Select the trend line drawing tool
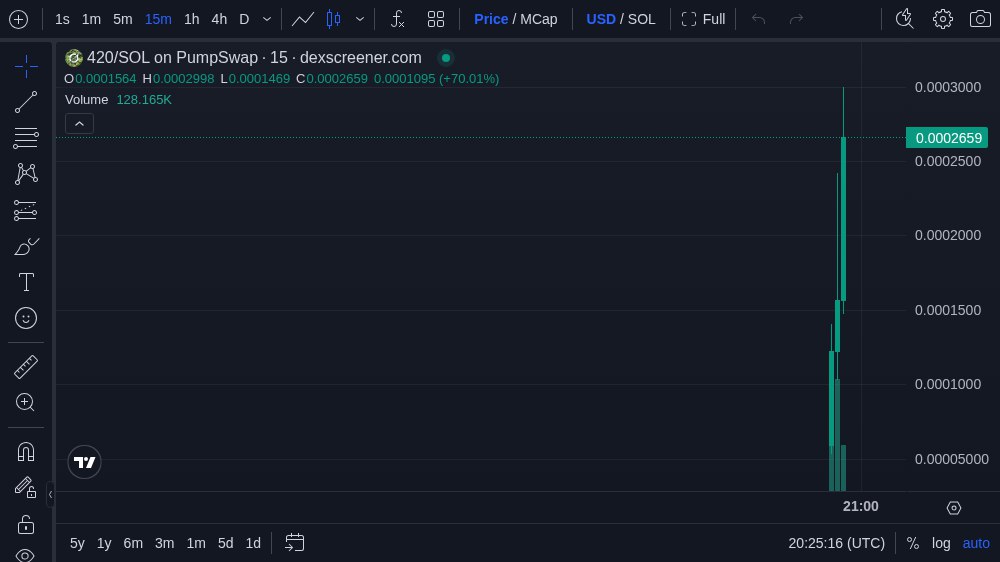Image resolution: width=1000 pixels, height=562 pixels. pyautogui.click(x=26, y=102)
